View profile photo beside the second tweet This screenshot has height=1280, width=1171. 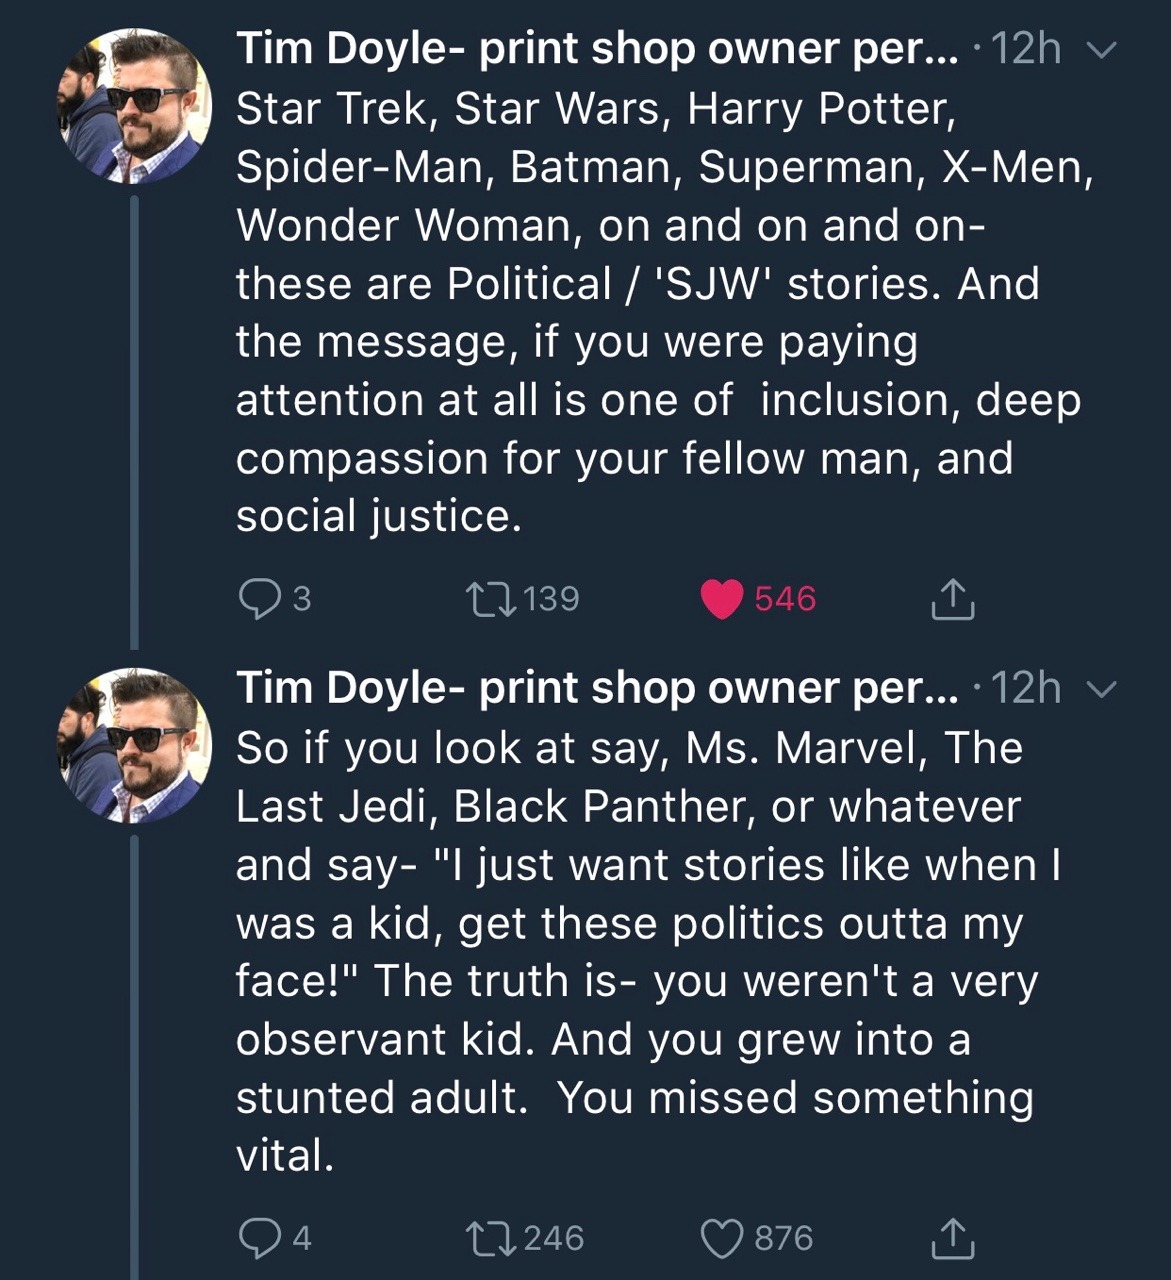[x=134, y=745]
